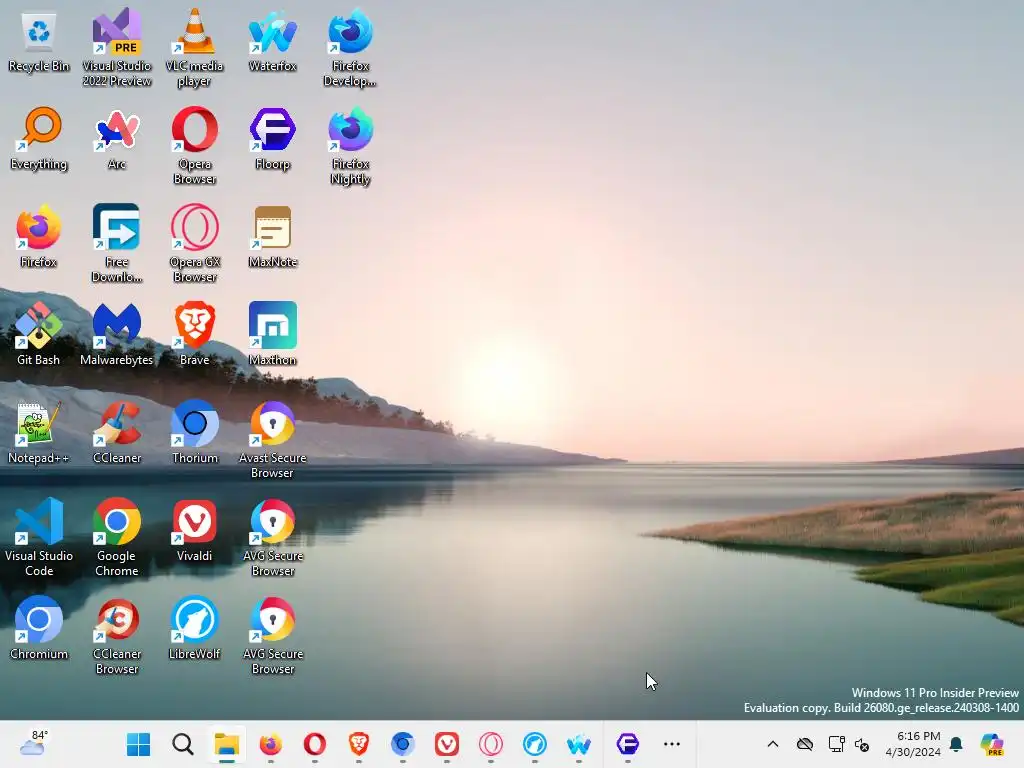Select the Notepad++ desktop shortcut
This screenshot has width=1024, height=768.
pos(39,432)
